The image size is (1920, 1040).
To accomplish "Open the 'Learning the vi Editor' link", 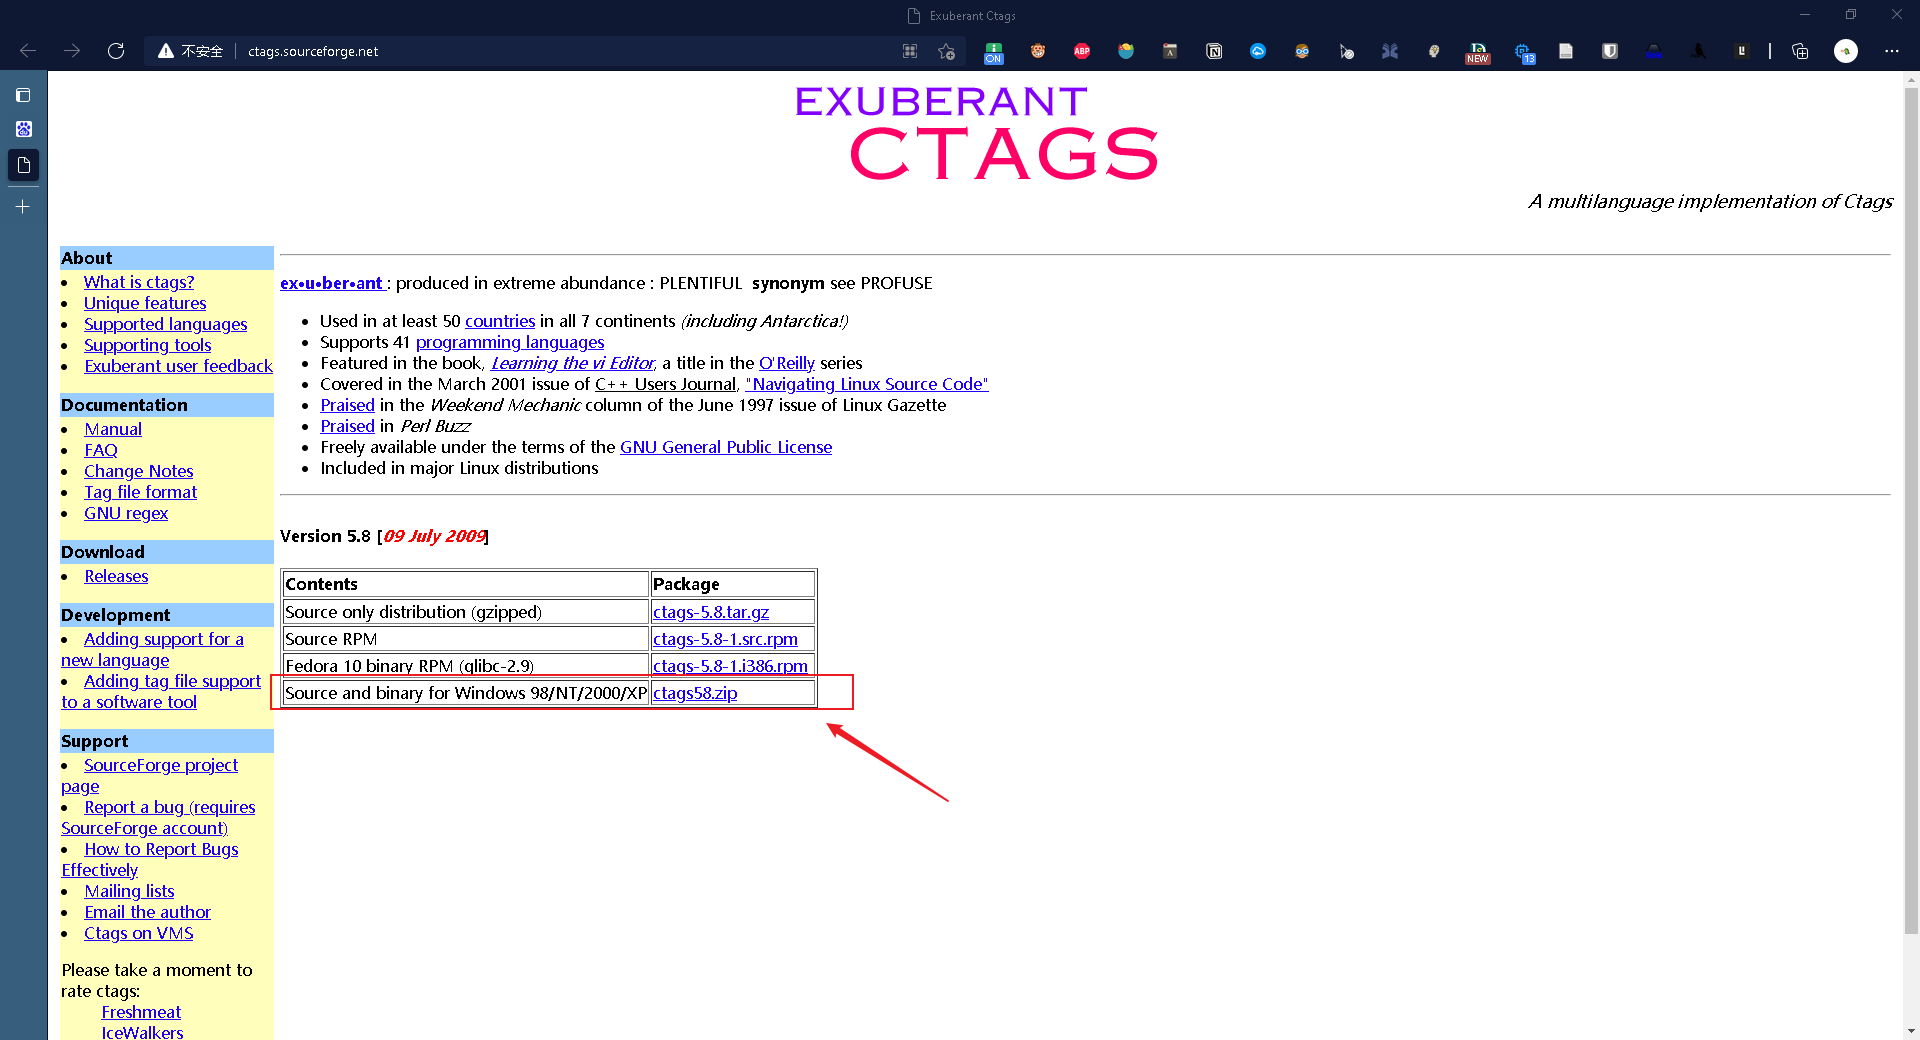I will coord(572,363).
